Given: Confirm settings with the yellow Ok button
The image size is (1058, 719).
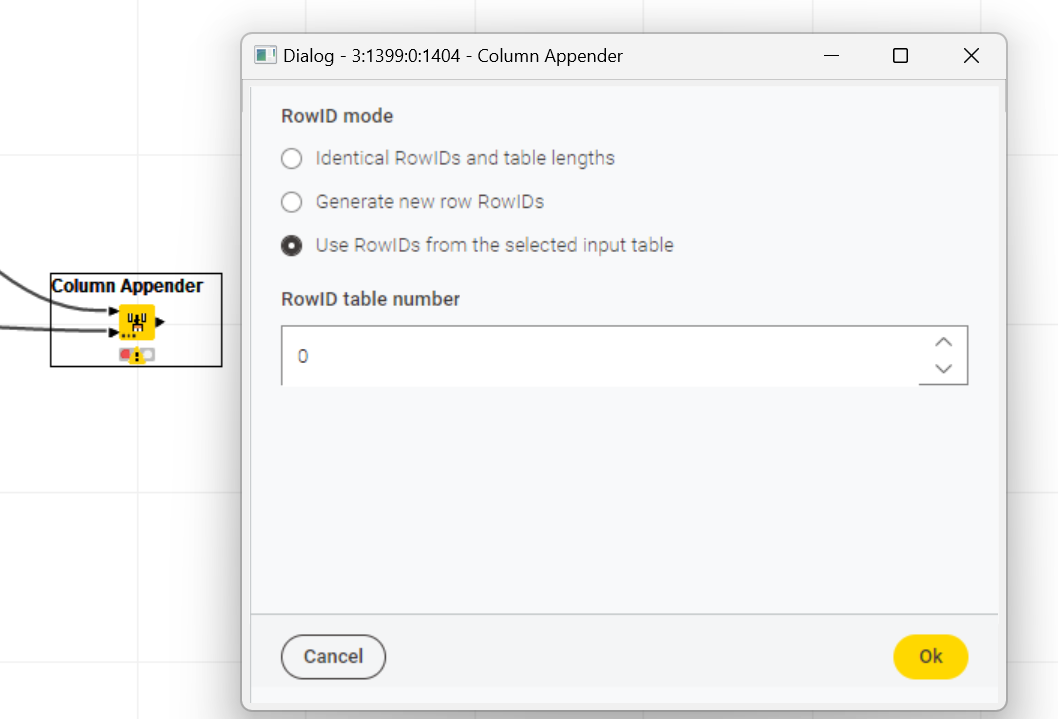Looking at the screenshot, I should click(x=930, y=656).
